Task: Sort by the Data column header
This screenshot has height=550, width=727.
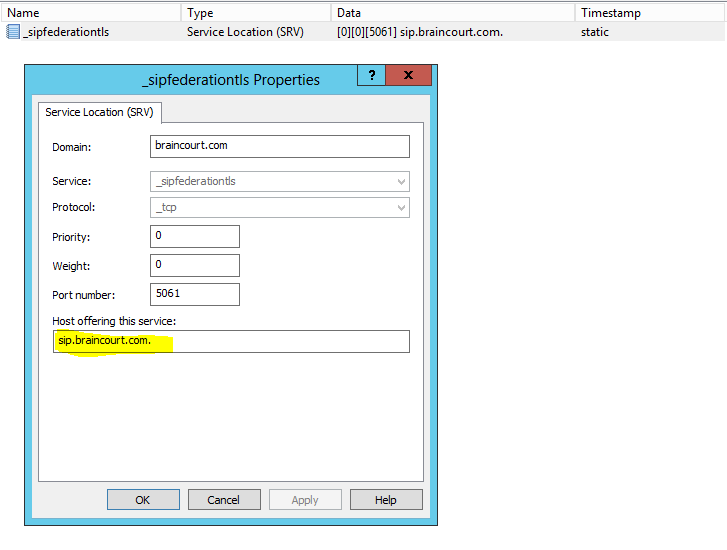Action: (453, 13)
